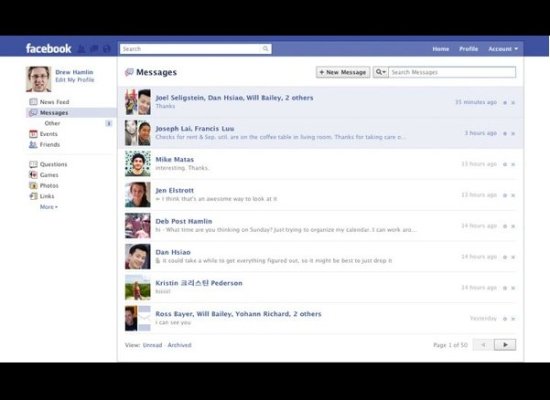
Task: Archive the Kristin Pederson thread
Action: click(x=513, y=288)
